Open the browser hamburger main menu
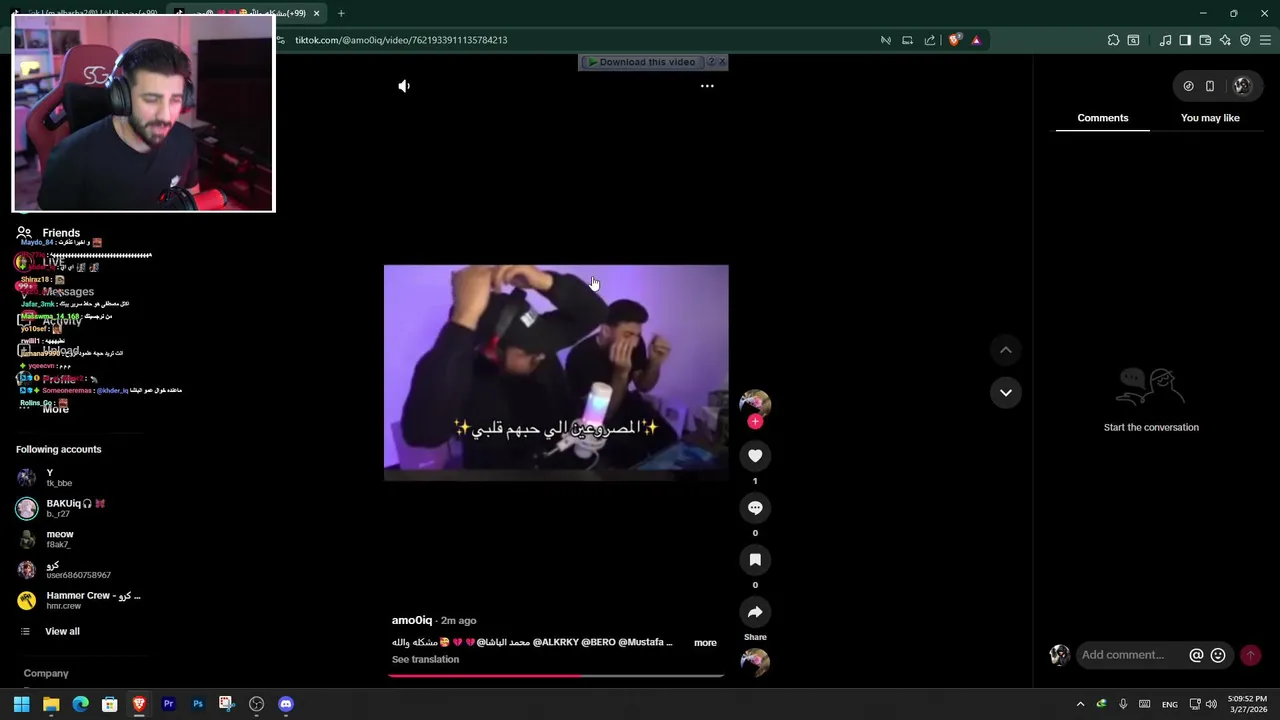Image resolution: width=1280 pixels, height=720 pixels. click(x=1265, y=40)
